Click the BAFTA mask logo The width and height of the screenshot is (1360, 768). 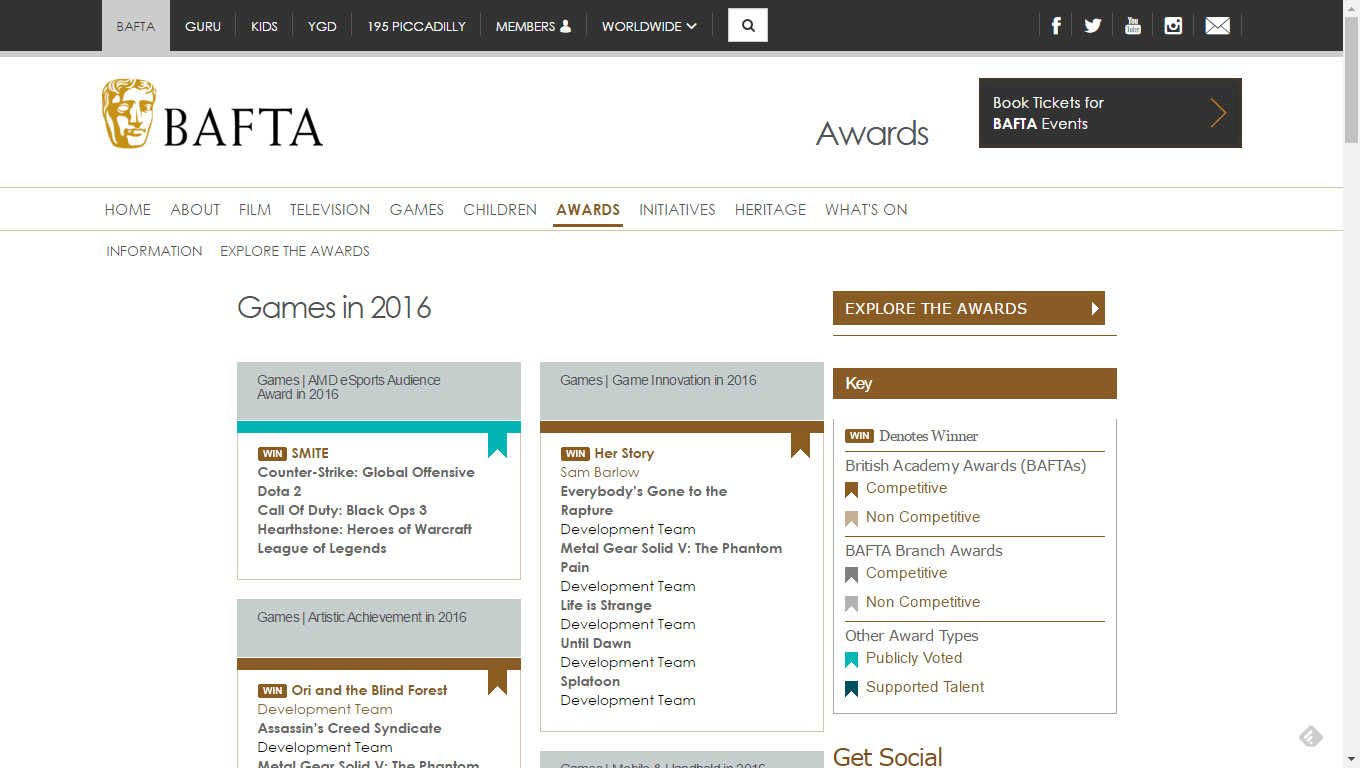pyautogui.click(x=130, y=115)
